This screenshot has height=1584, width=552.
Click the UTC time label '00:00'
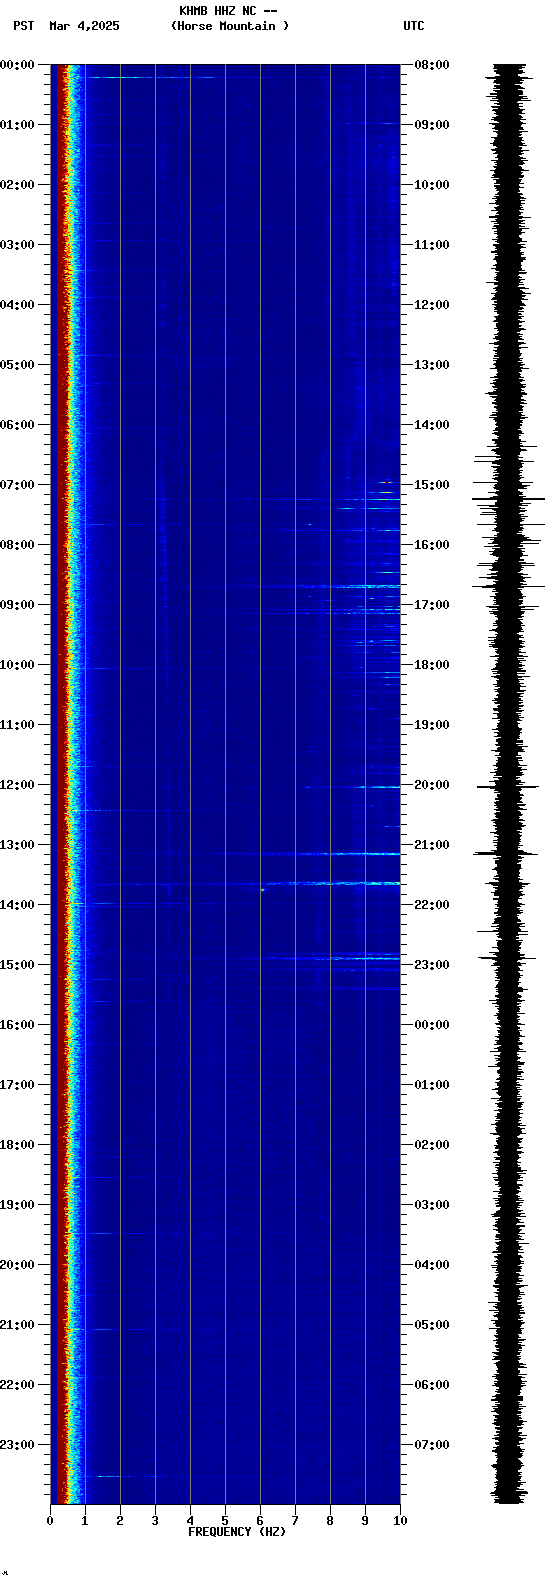(x=432, y=1025)
